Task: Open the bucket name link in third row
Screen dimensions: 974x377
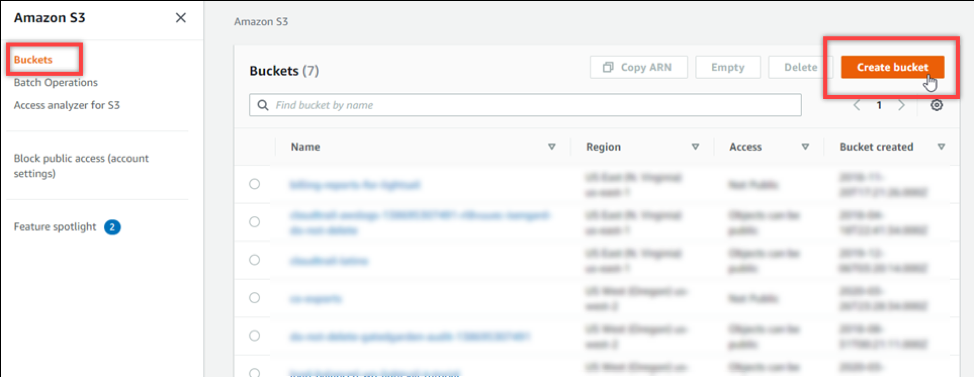Action: [x=329, y=261]
